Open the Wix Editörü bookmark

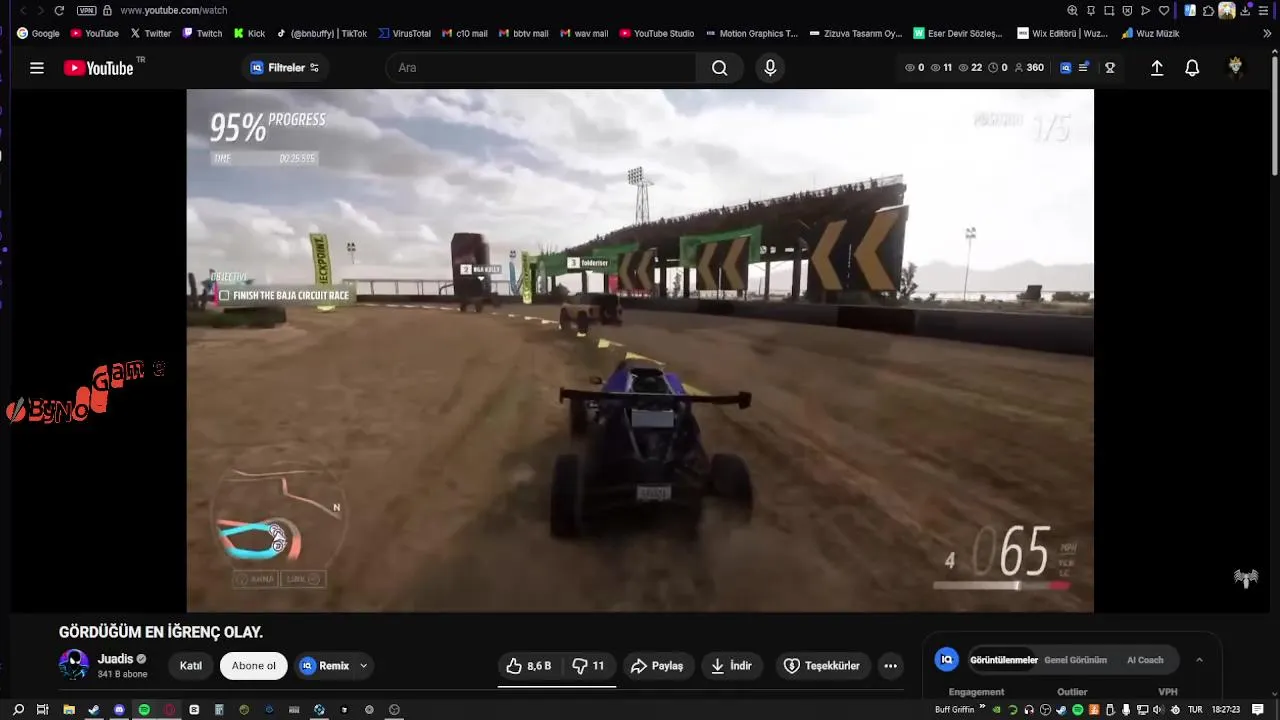pyautogui.click(x=1063, y=33)
